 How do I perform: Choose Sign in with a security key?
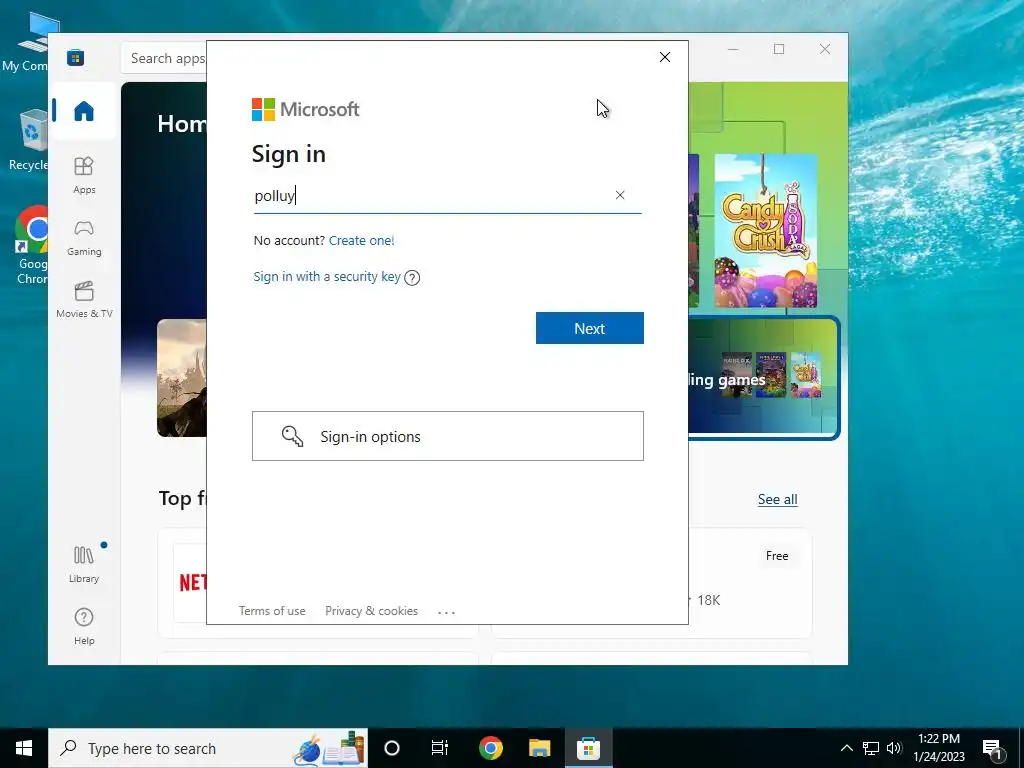point(327,276)
